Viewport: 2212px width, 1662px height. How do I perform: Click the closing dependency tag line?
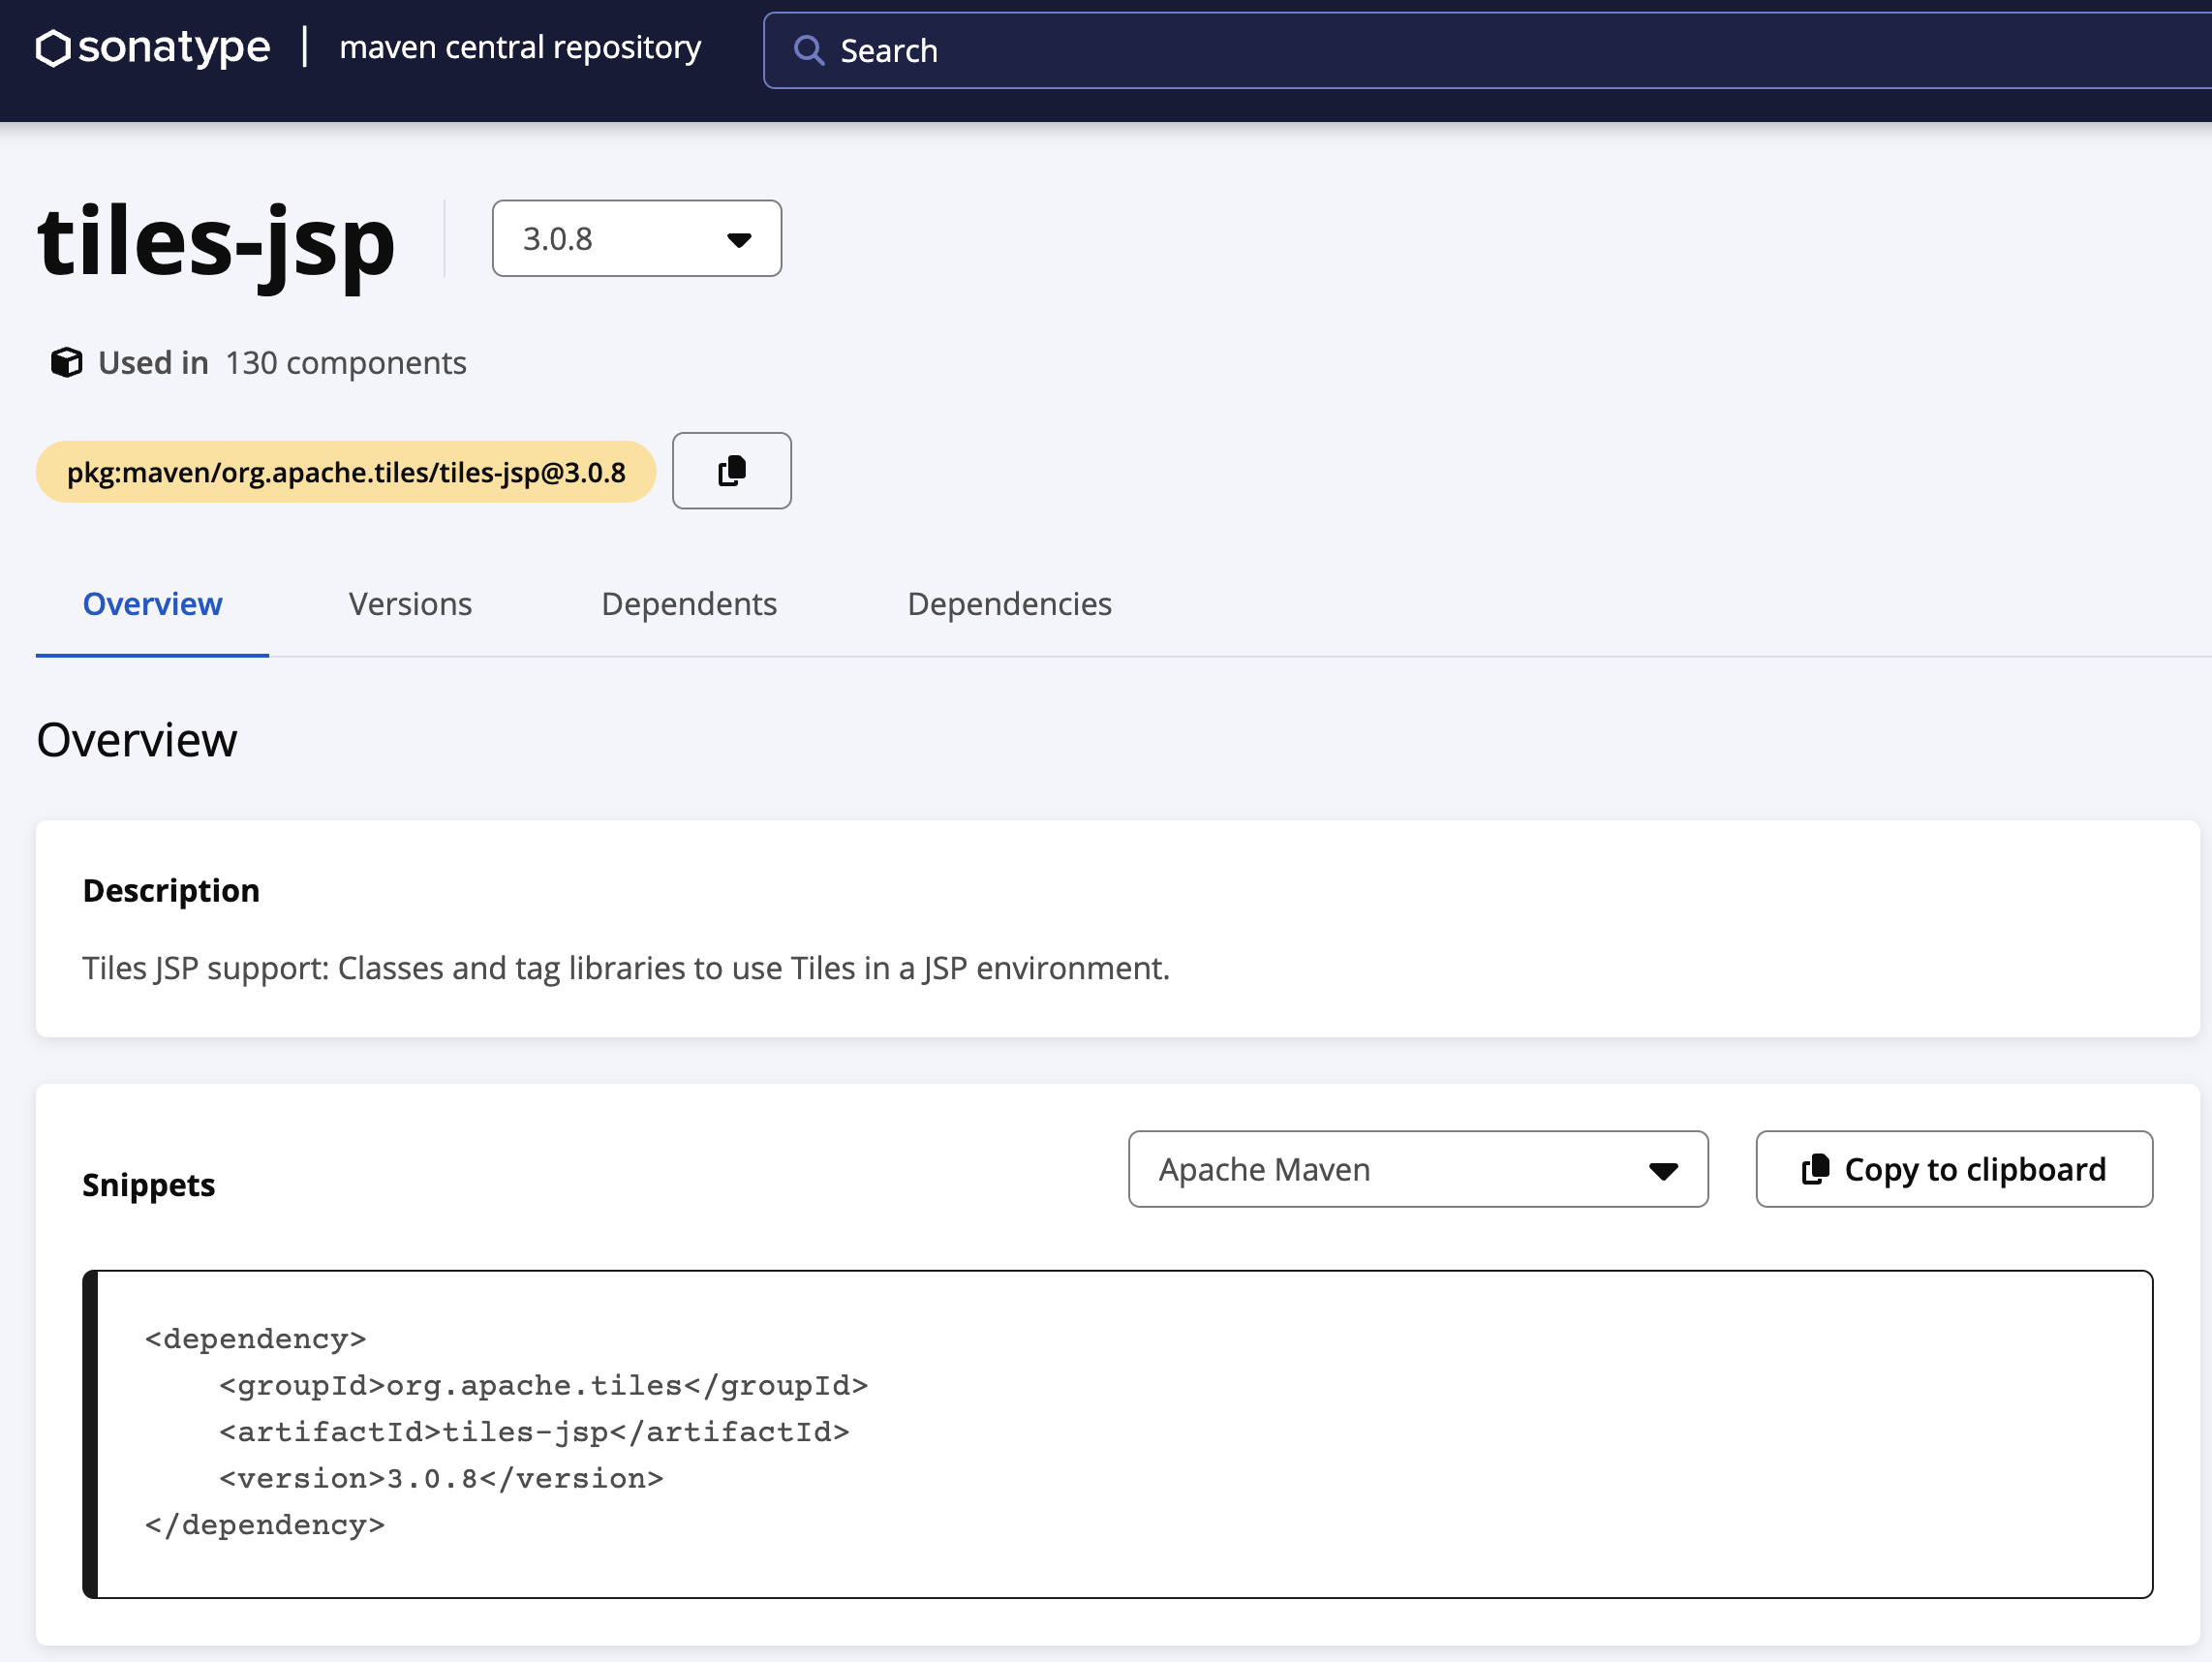pos(265,1524)
